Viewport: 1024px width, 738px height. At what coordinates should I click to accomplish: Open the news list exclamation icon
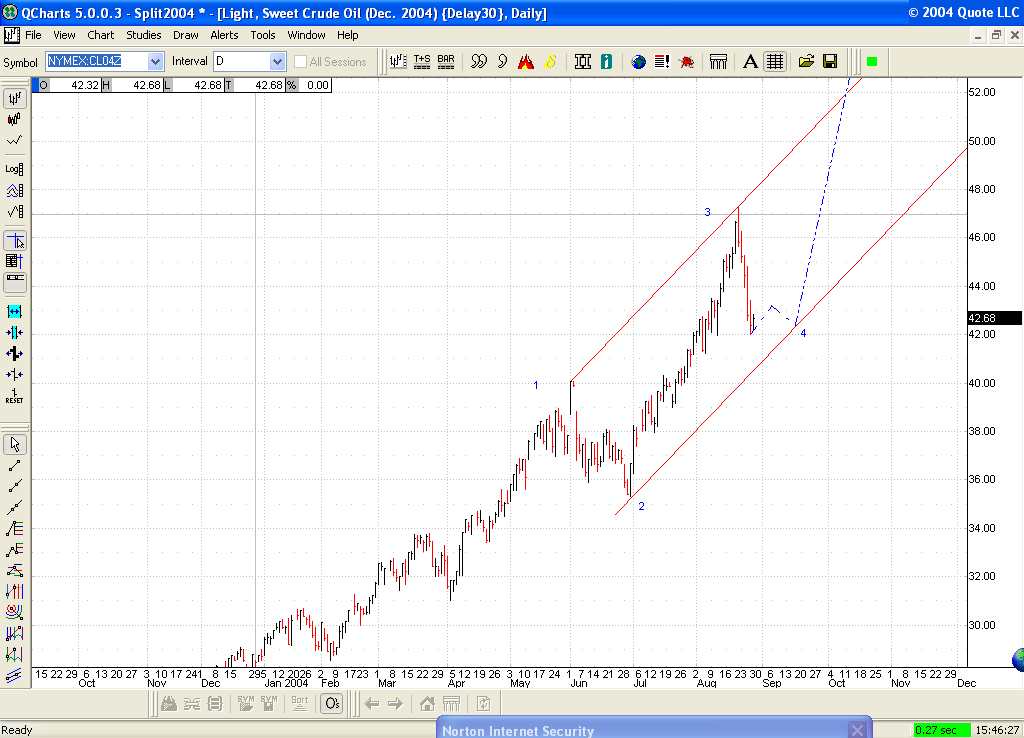click(x=662, y=61)
